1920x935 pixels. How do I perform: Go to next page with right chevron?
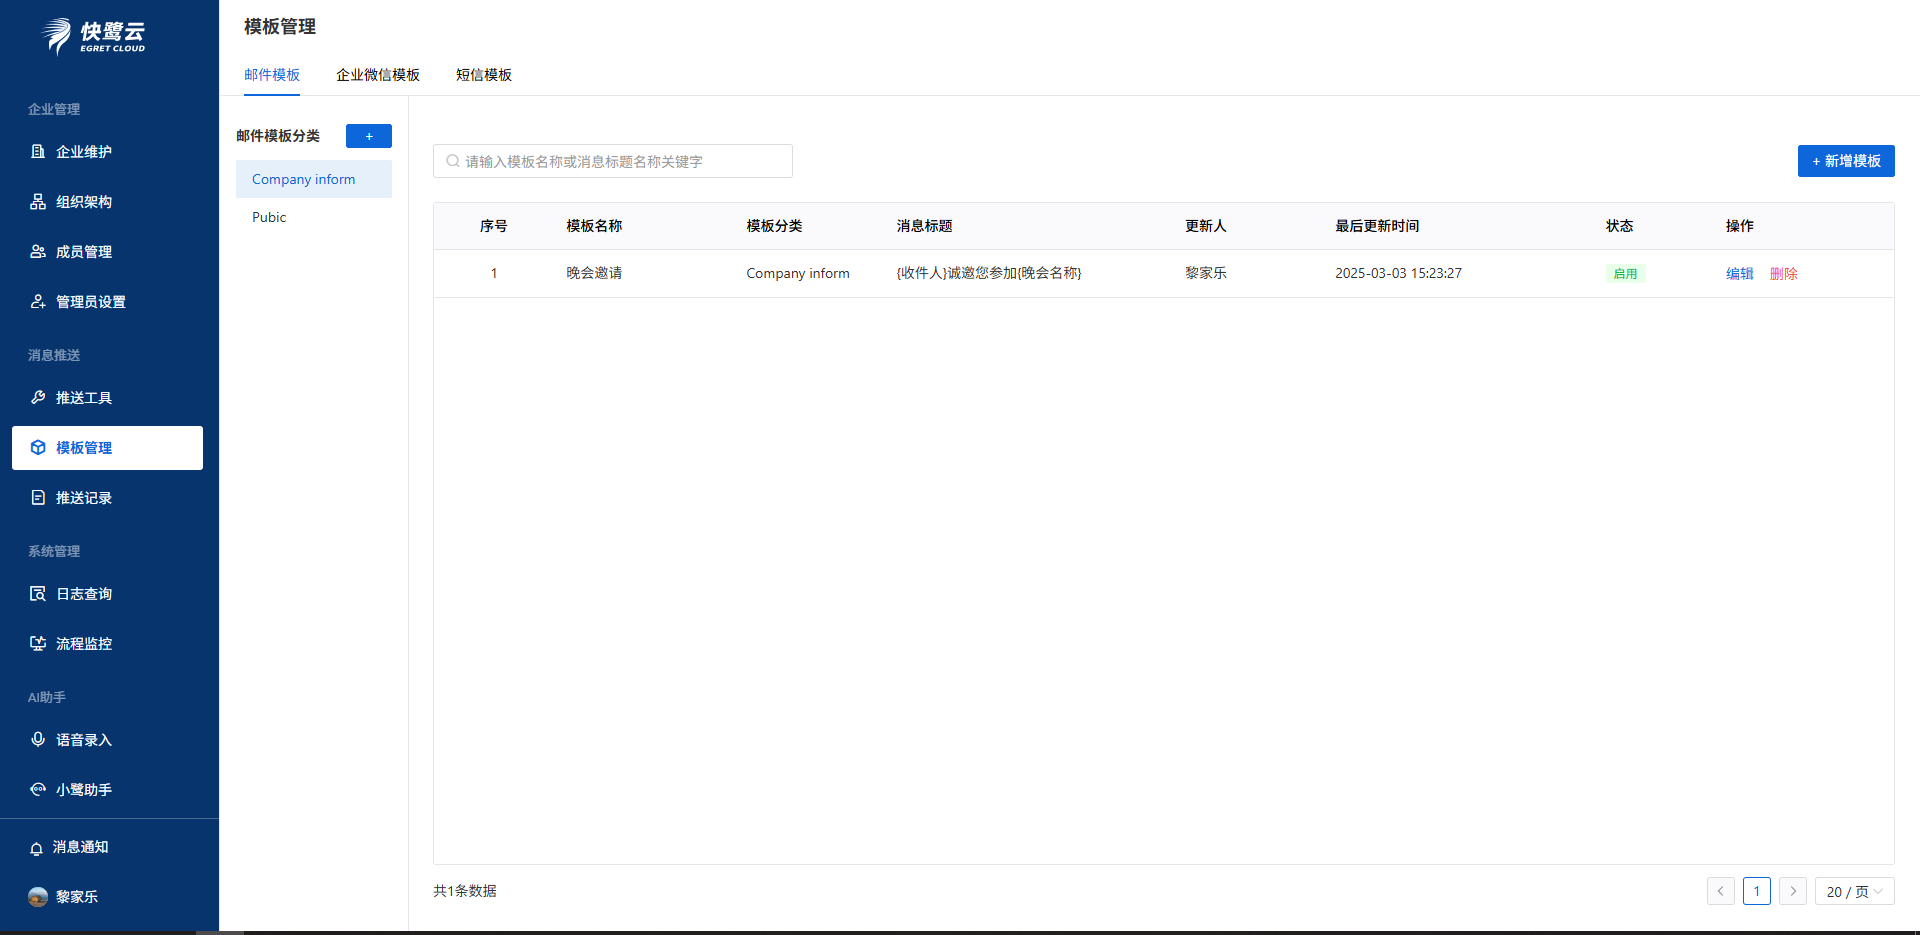(x=1792, y=891)
